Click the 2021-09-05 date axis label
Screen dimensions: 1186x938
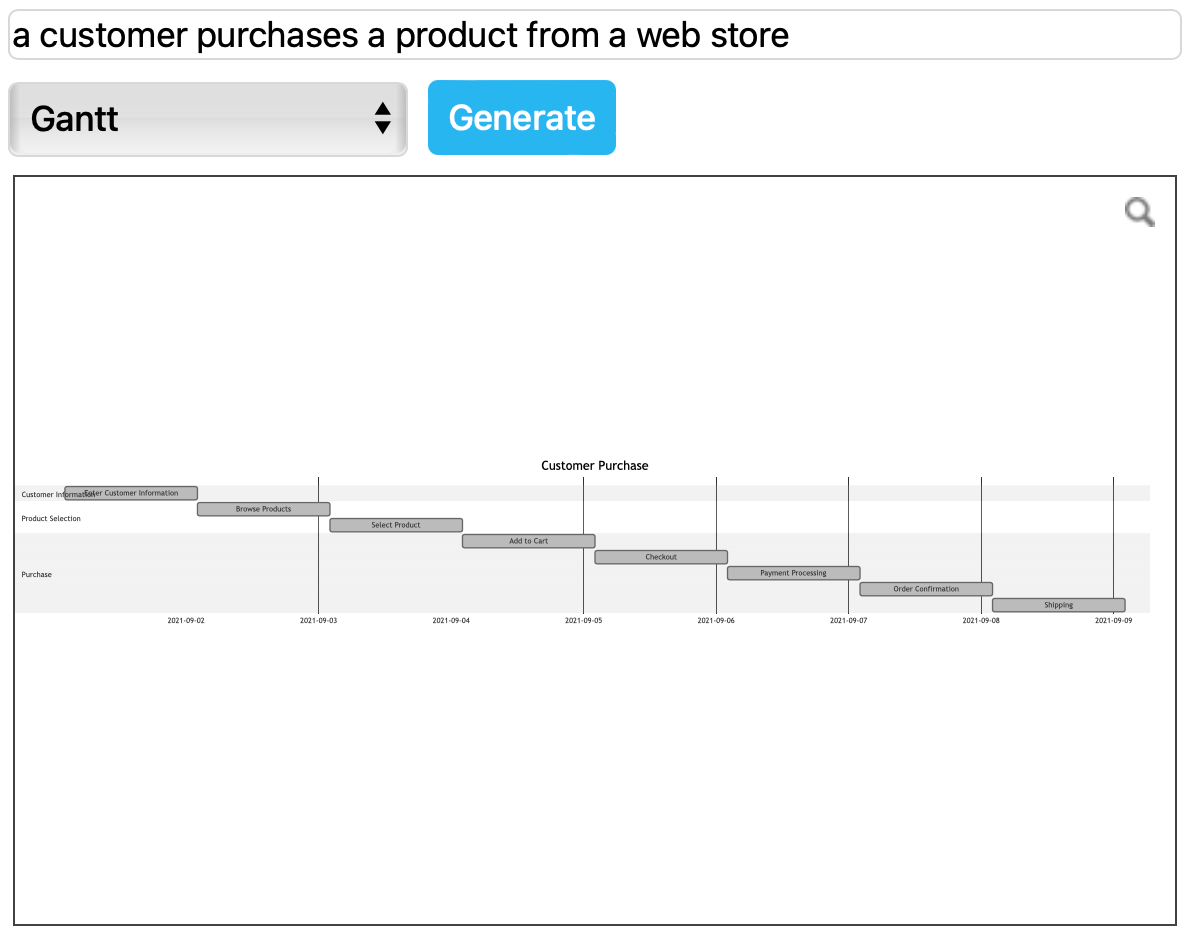[x=583, y=621]
